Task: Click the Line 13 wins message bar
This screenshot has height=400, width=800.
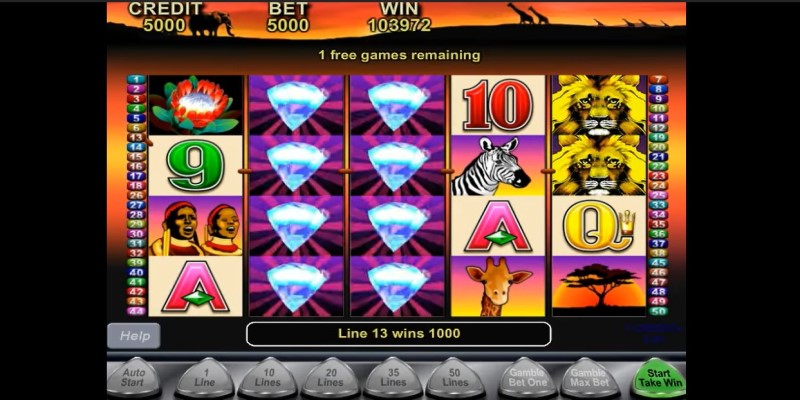Action: click(x=398, y=334)
